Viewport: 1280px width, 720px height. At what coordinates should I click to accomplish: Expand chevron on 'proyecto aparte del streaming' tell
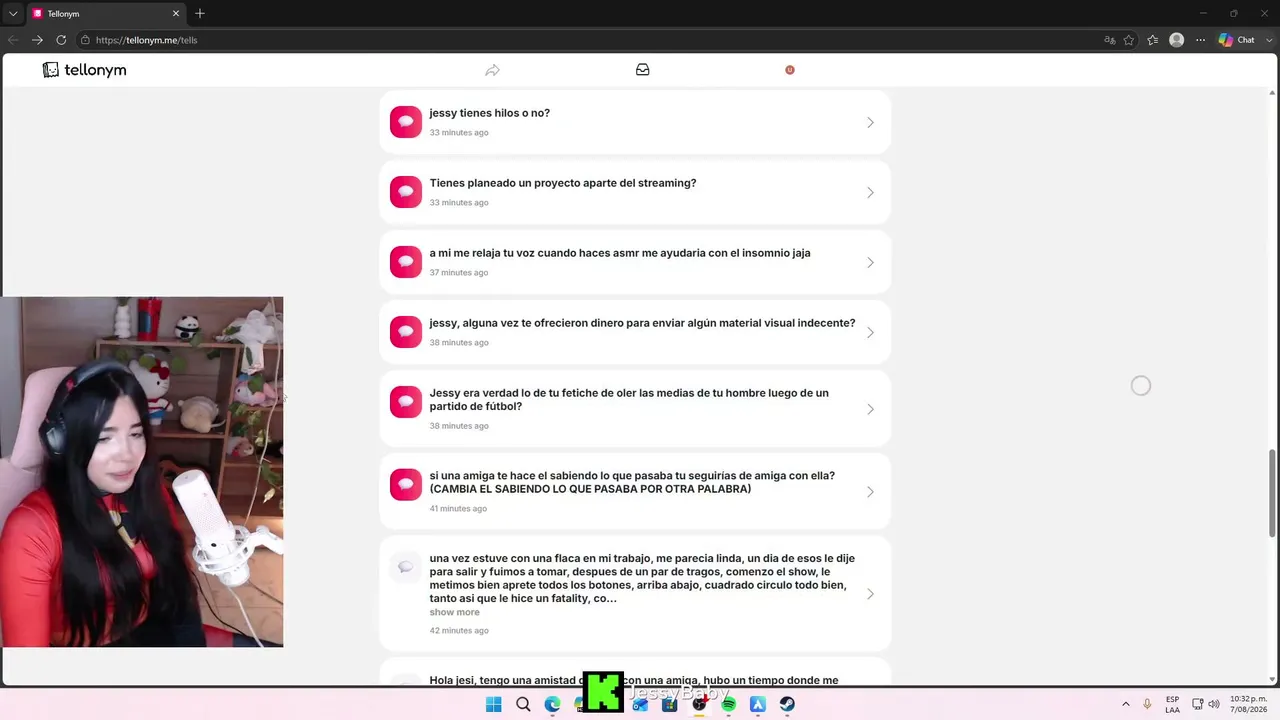[870, 192]
